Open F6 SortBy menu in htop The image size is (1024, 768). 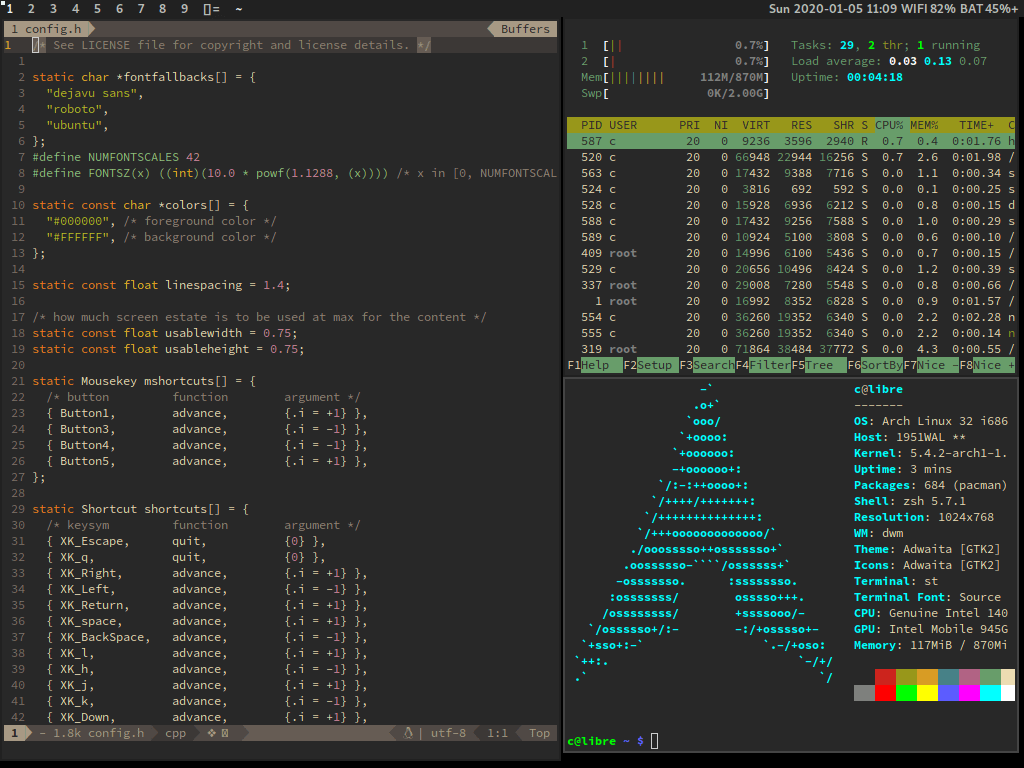(x=875, y=365)
